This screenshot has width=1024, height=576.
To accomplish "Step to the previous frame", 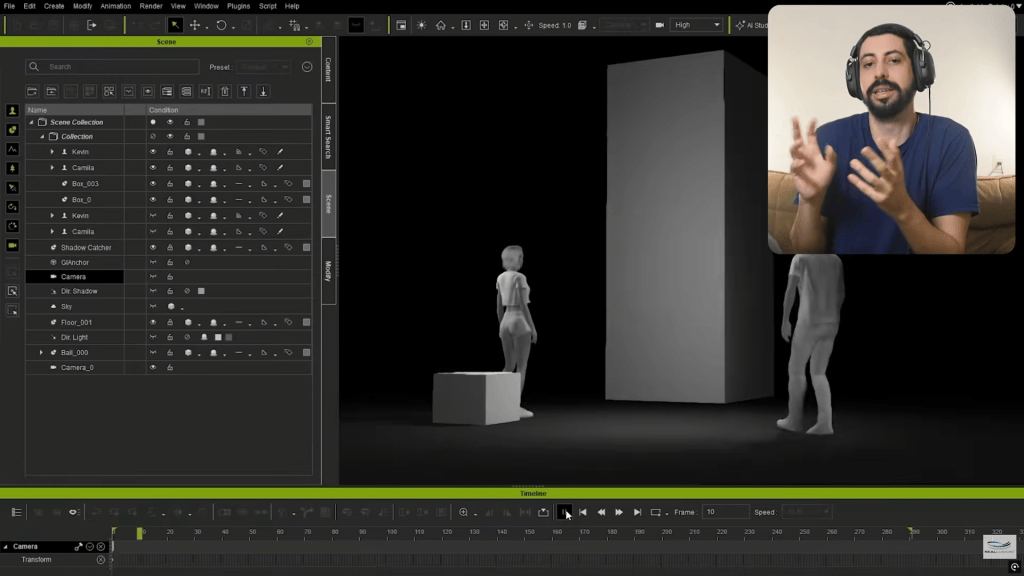I will 601,512.
